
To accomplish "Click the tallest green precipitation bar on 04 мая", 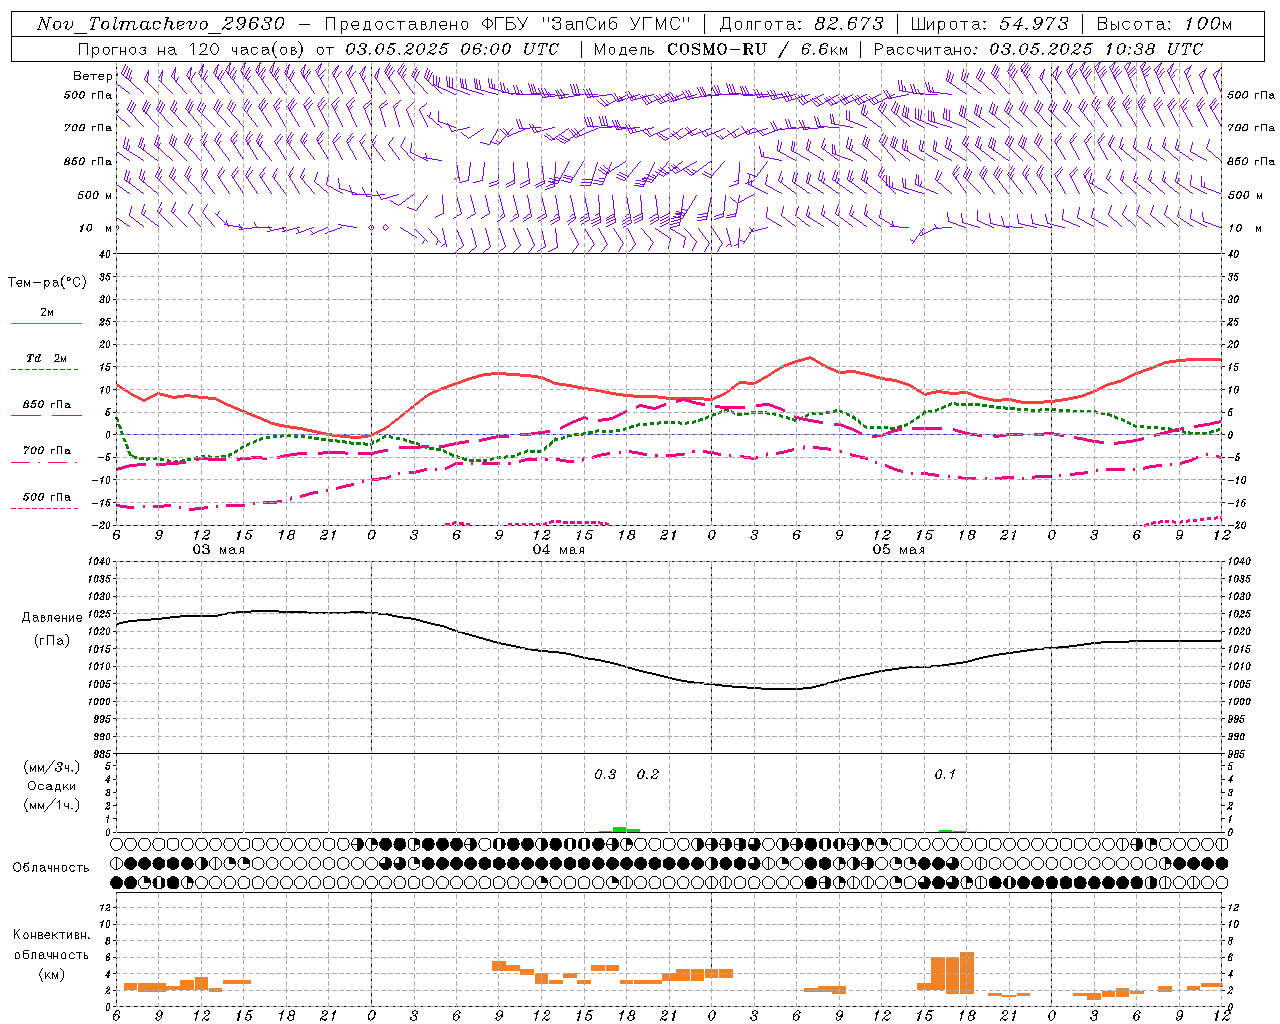I will [619, 829].
